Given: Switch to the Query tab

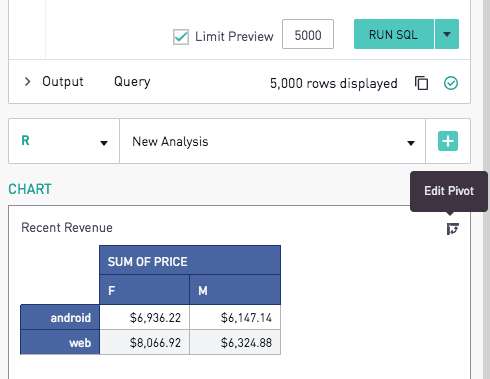Looking at the screenshot, I should [x=132, y=82].
